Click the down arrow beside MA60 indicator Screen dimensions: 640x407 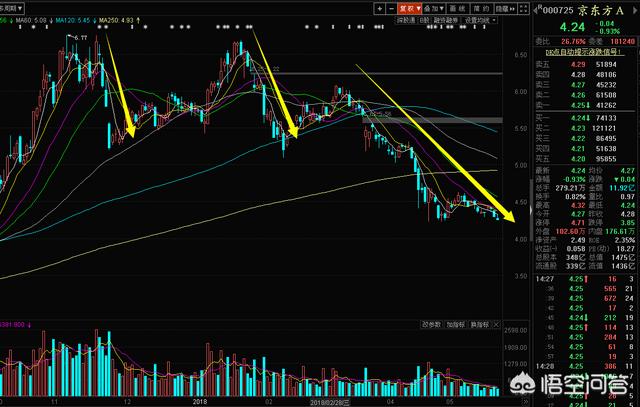click(50, 20)
